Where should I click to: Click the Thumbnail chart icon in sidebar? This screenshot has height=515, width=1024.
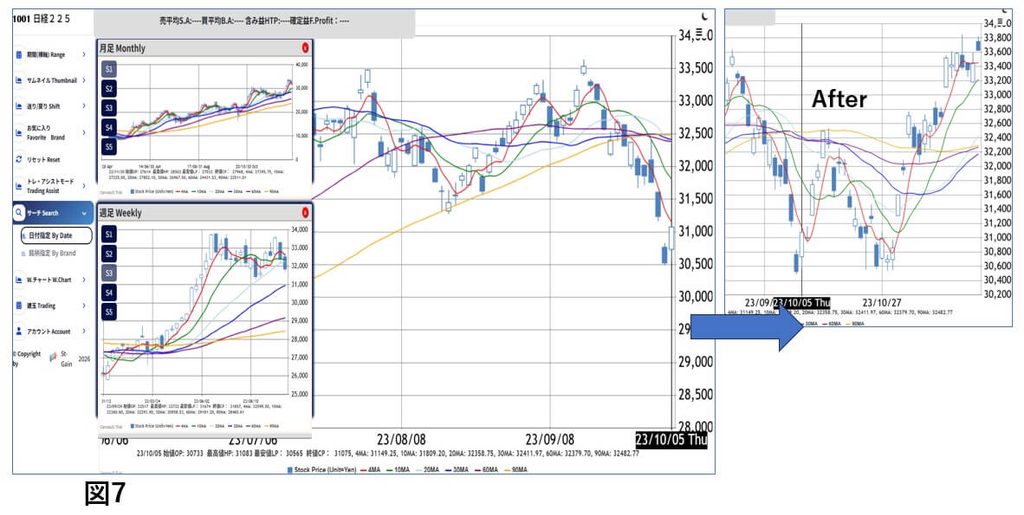click(18, 80)
